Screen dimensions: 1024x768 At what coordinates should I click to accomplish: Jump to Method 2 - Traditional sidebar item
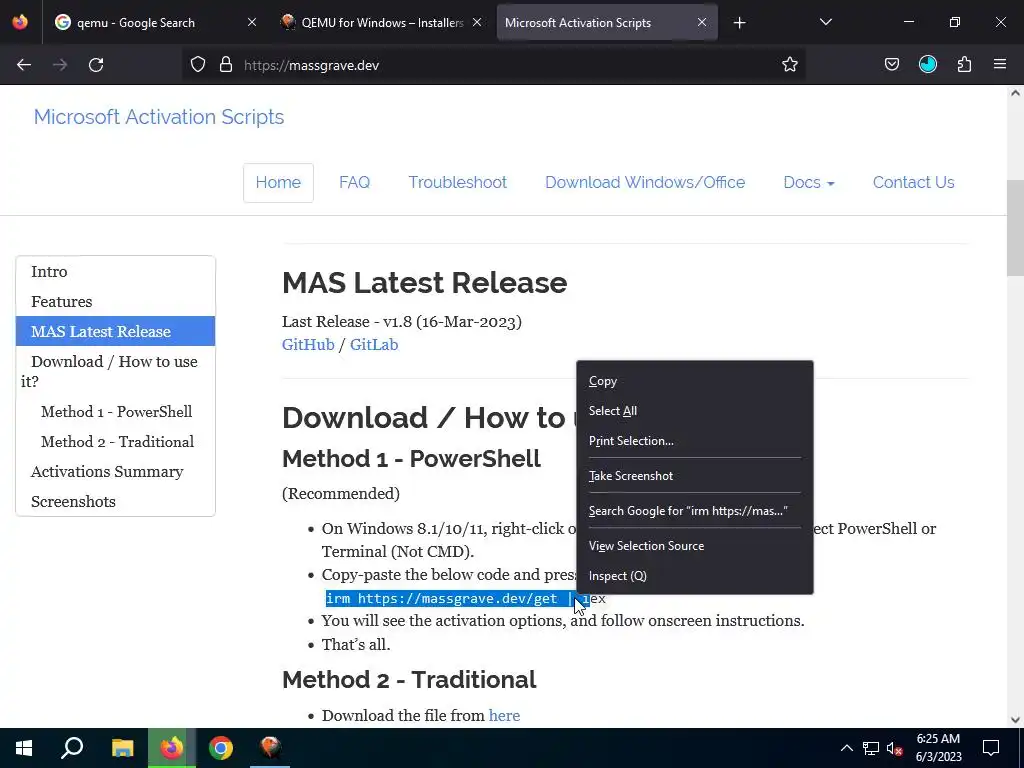point(118,442)
